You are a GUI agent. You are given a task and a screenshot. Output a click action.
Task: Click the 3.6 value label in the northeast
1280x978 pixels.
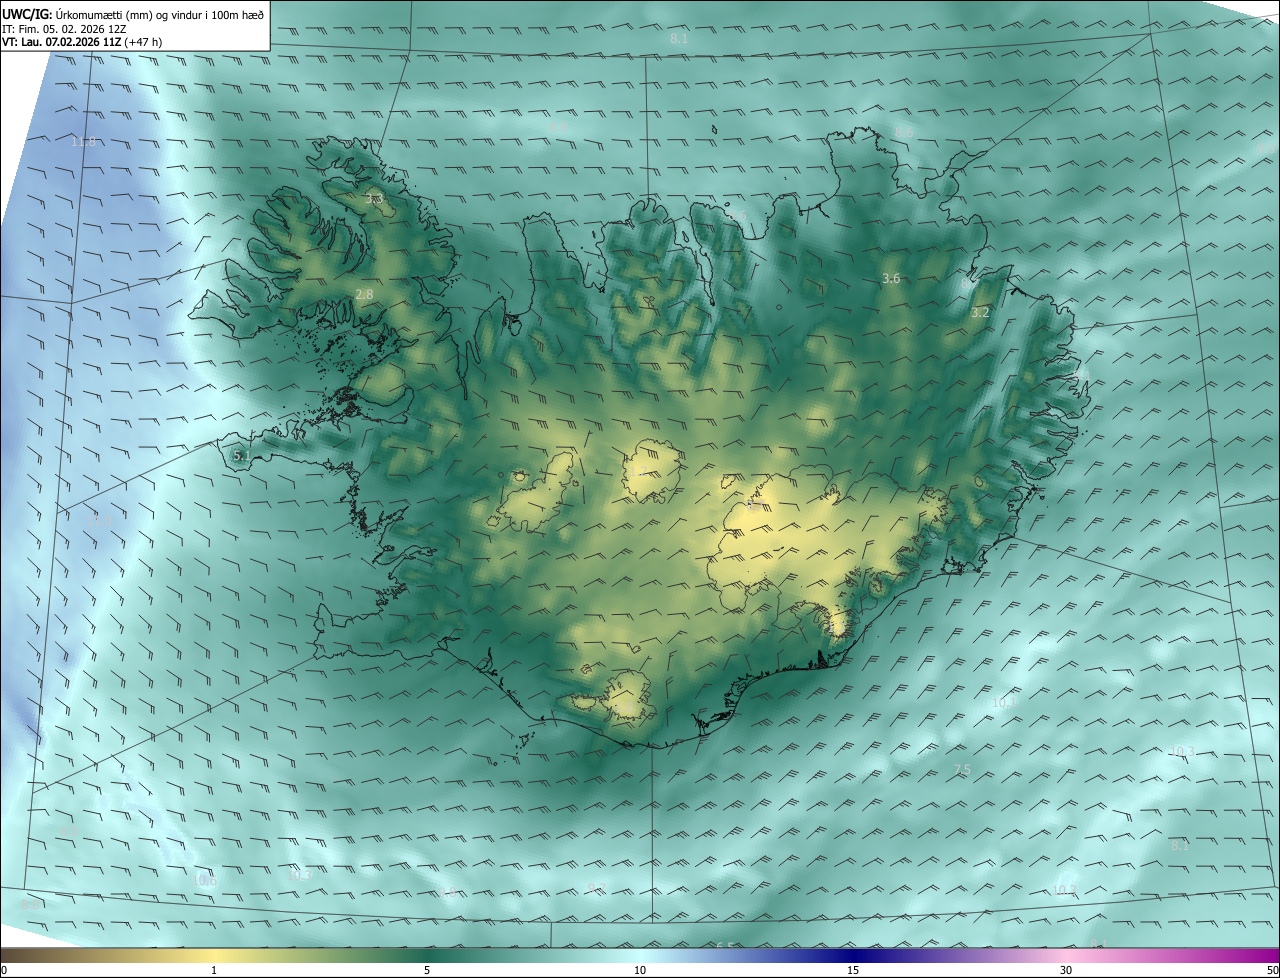(892, 278)
